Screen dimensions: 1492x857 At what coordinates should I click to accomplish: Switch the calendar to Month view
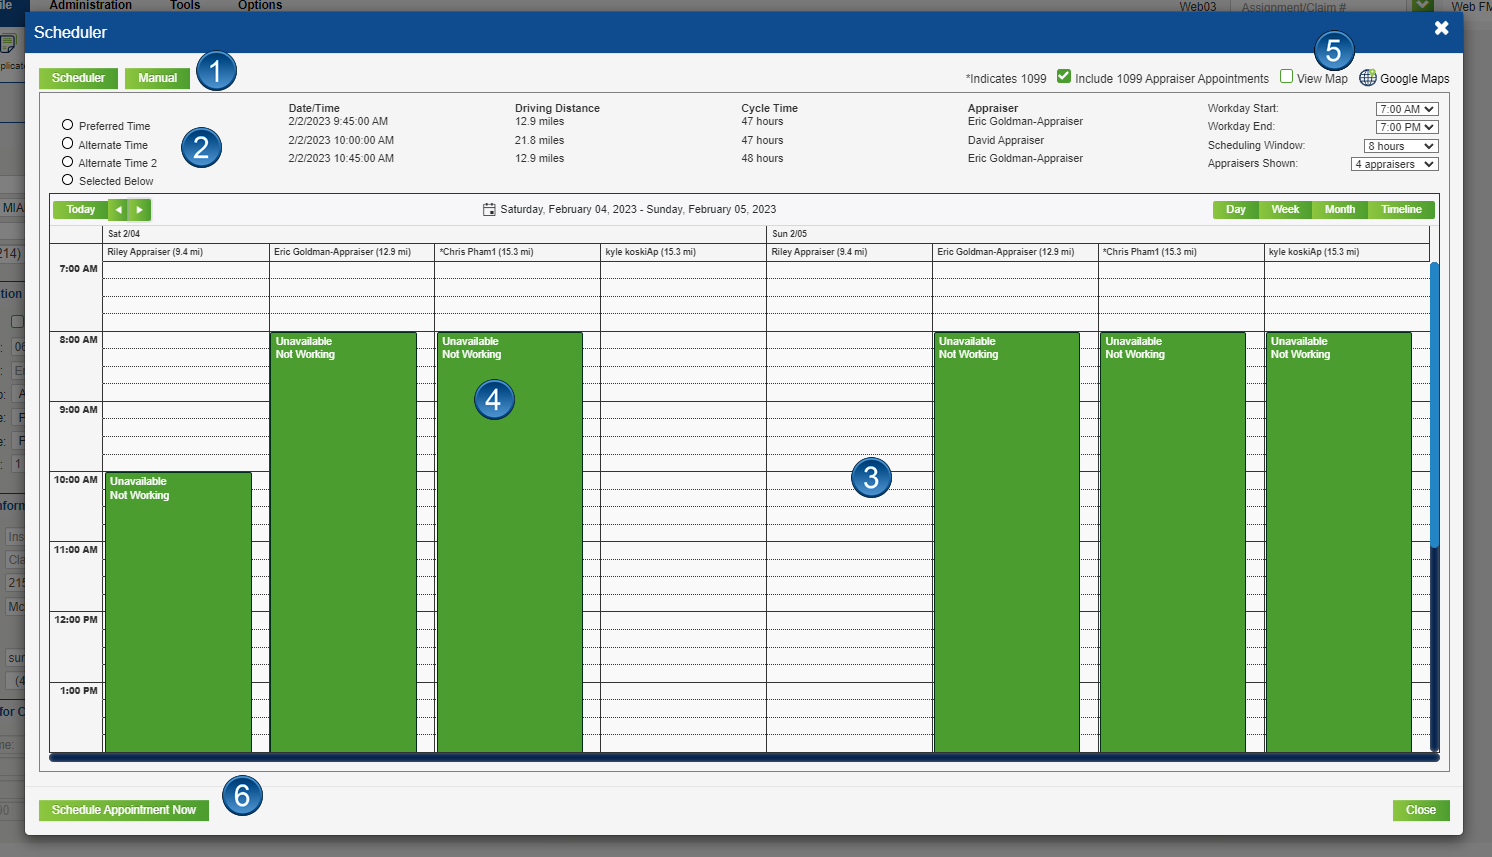click(x=1339, y=209)
